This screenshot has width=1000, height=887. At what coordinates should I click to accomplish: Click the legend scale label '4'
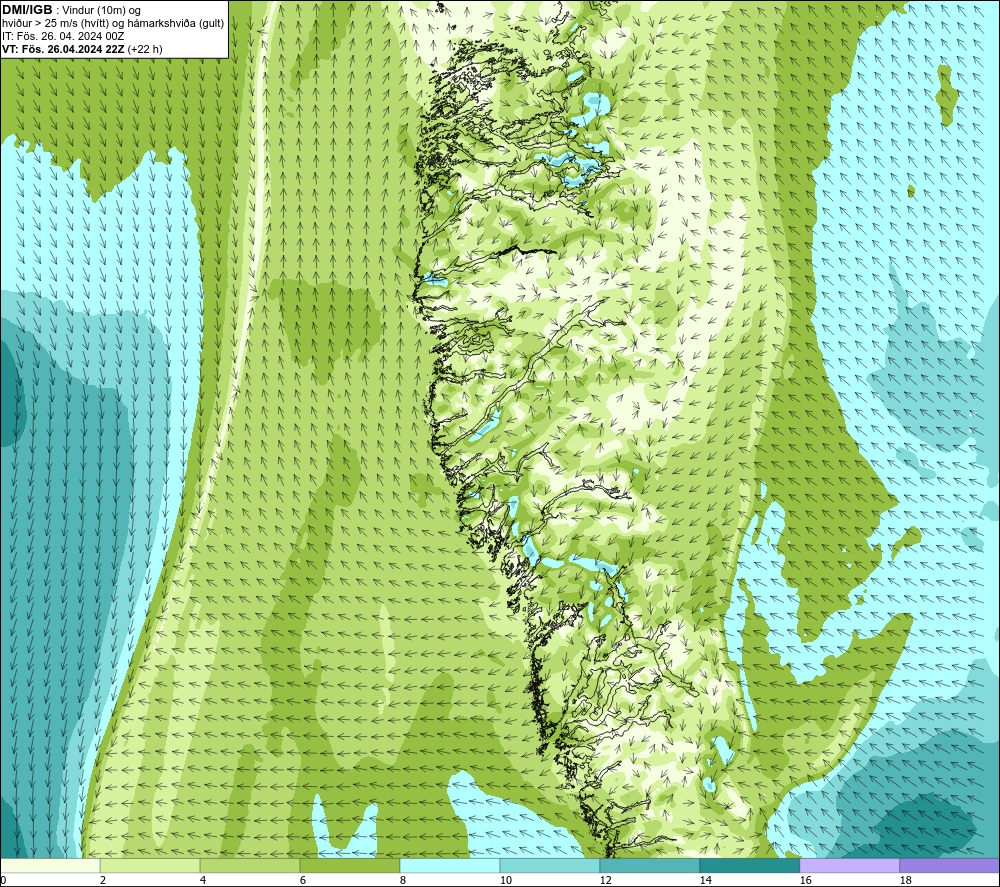(x=203, y=880)
